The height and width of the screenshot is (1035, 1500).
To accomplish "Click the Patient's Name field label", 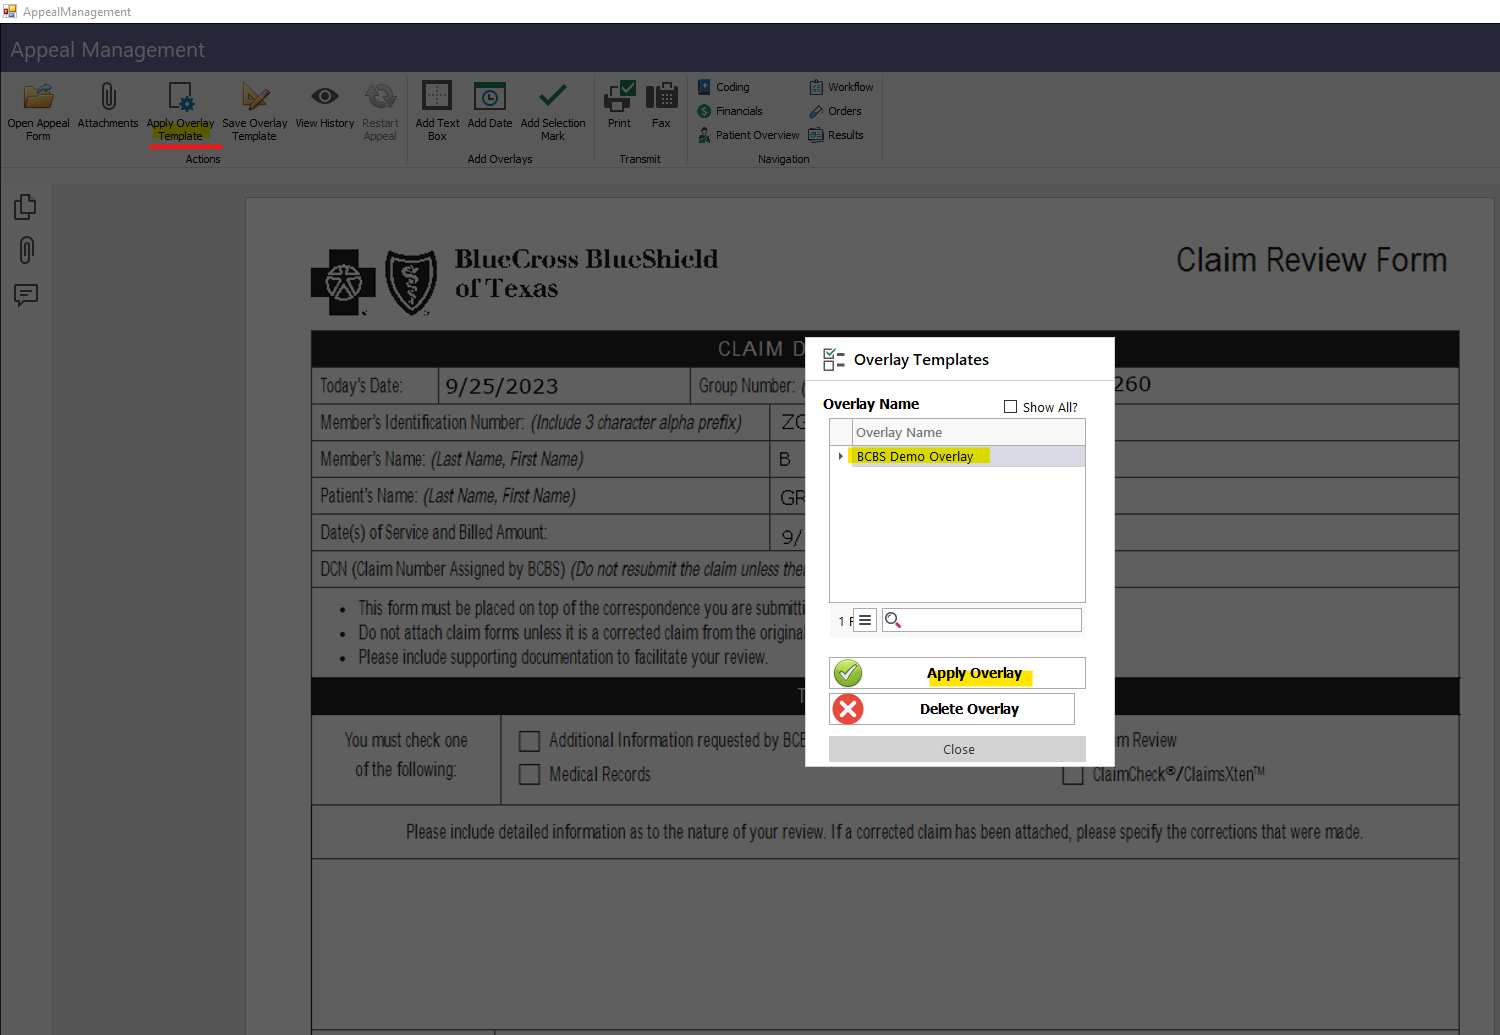I will pos(447,496).
